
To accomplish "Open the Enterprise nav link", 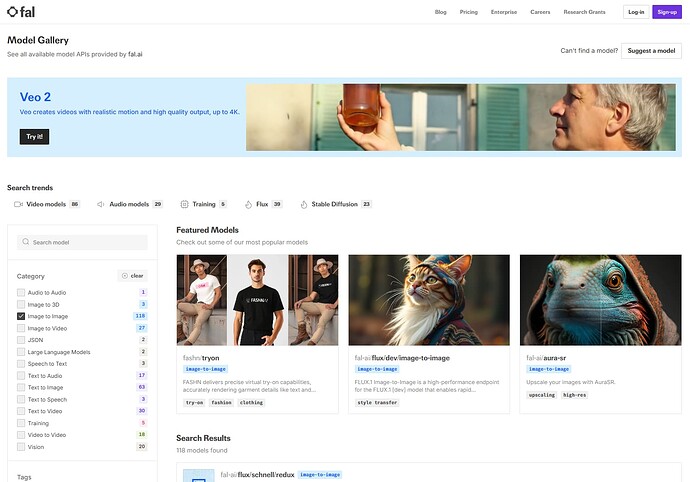I will pos(504,12).
